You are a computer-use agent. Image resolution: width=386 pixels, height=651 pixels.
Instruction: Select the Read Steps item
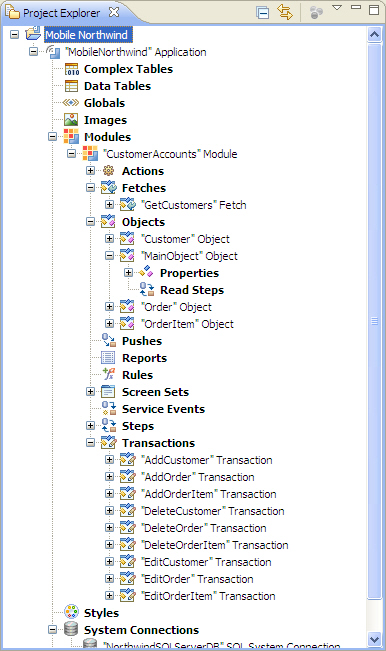(x=192, y=290)
